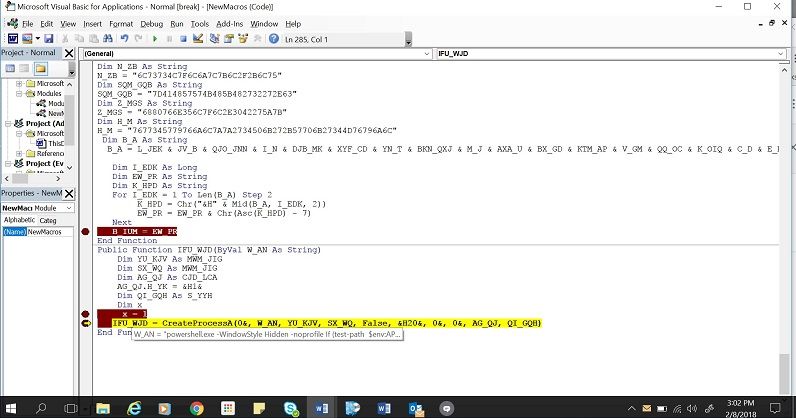Continue running with the green play icon

[155, 39]
